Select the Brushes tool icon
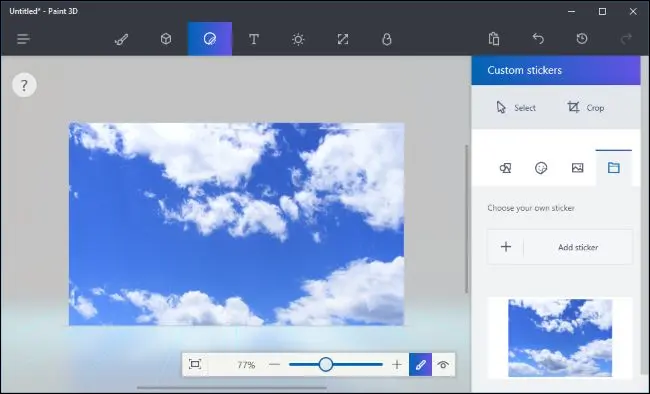The image size is (650, 394). point(121,39)
